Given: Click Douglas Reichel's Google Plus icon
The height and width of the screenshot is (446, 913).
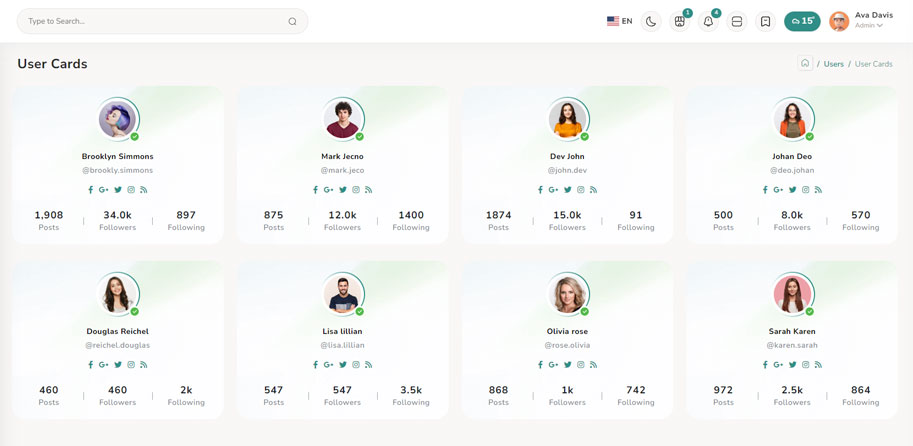Looking at the screenshot, I should pyautogui.click(x=103, y=365).
